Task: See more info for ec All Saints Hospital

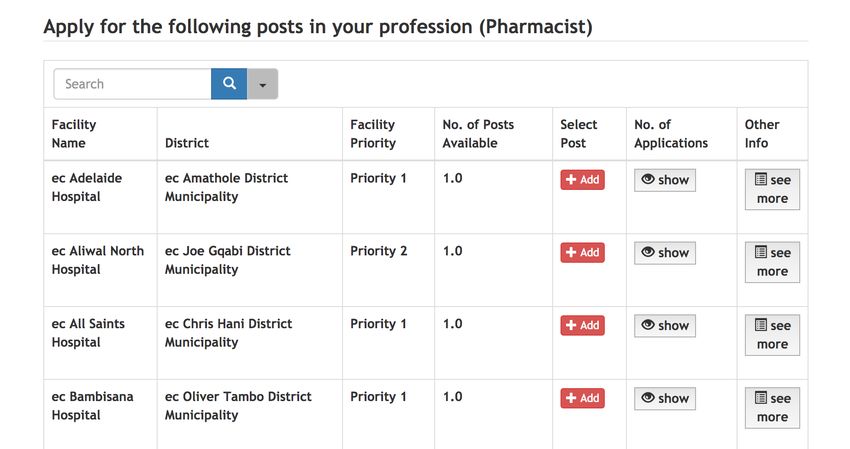Action: [772, 335]
